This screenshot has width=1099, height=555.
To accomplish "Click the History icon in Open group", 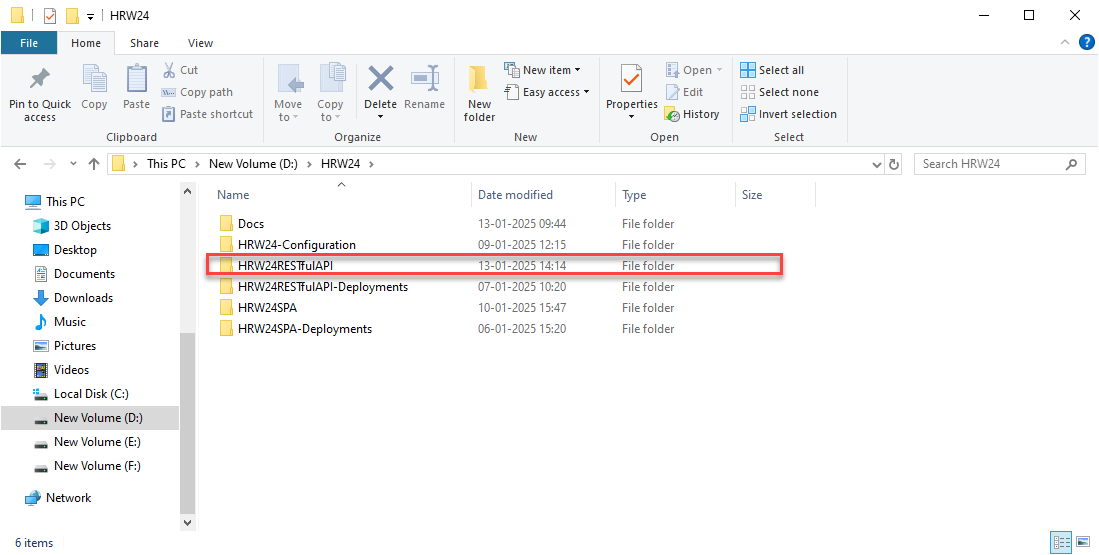I will click(x=673, y=114).
